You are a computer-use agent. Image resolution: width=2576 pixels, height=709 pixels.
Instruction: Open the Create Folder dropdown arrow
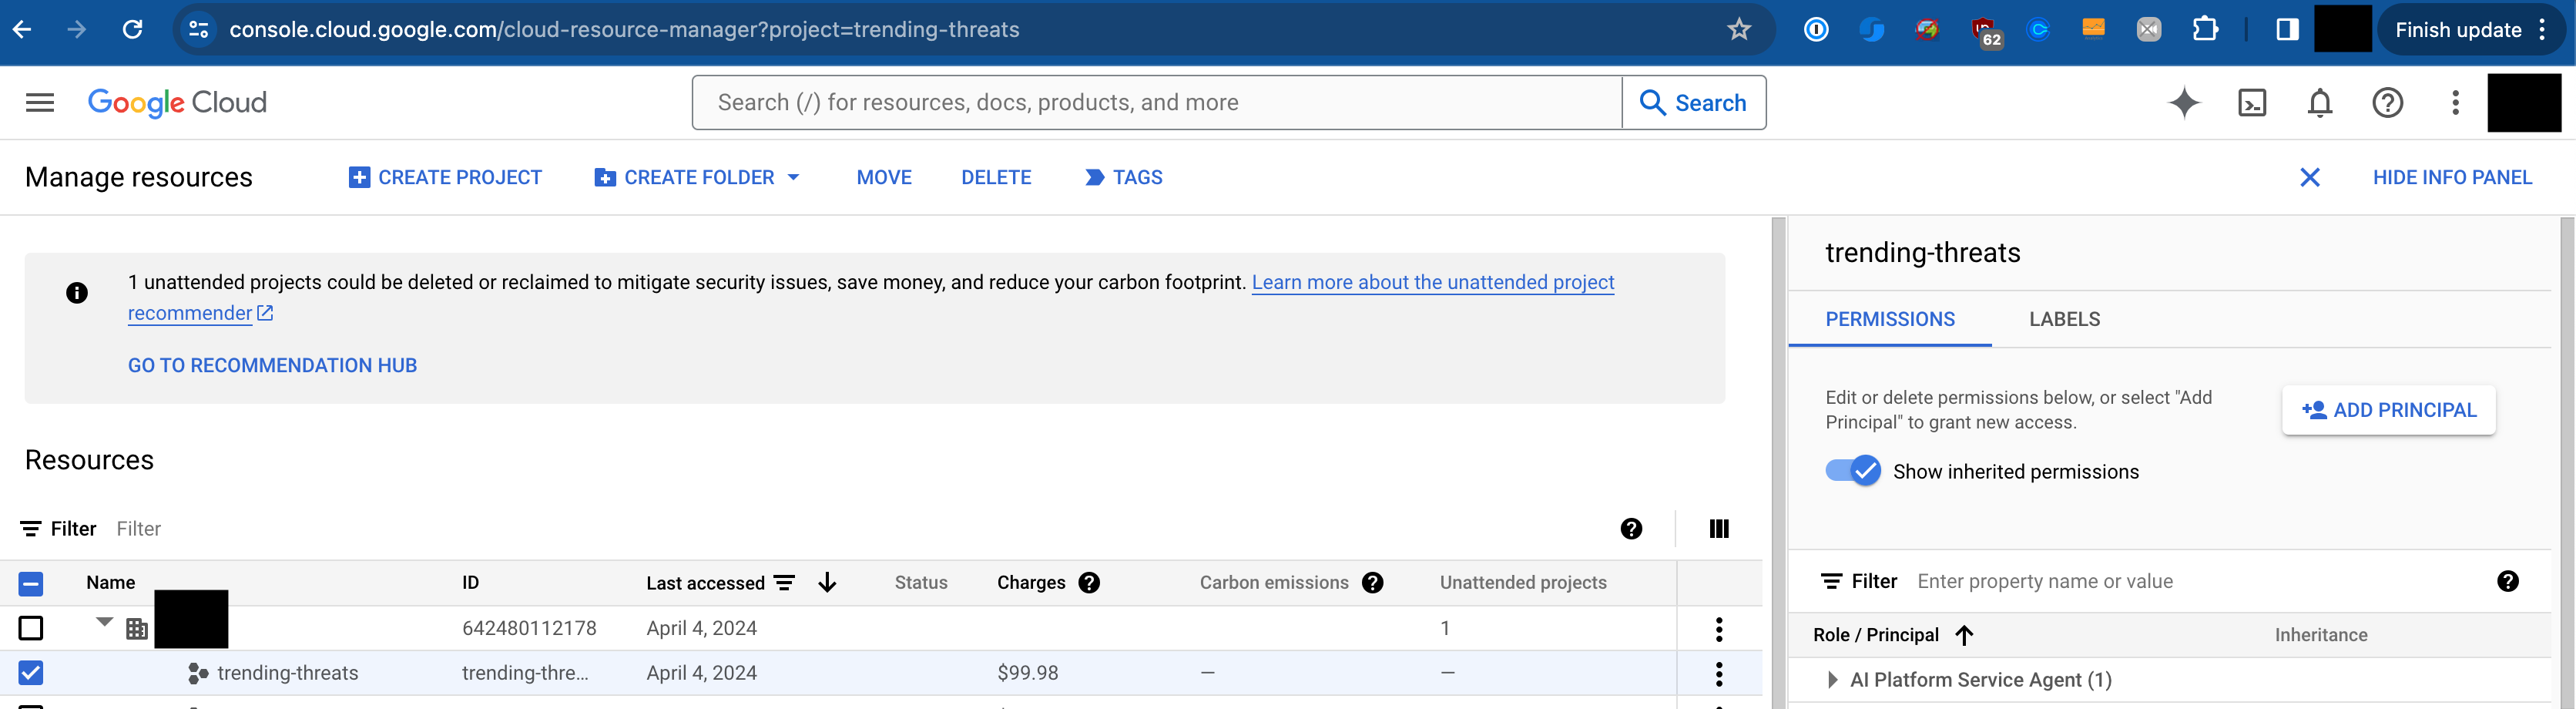pyautogui.click(x=794, y=177)
